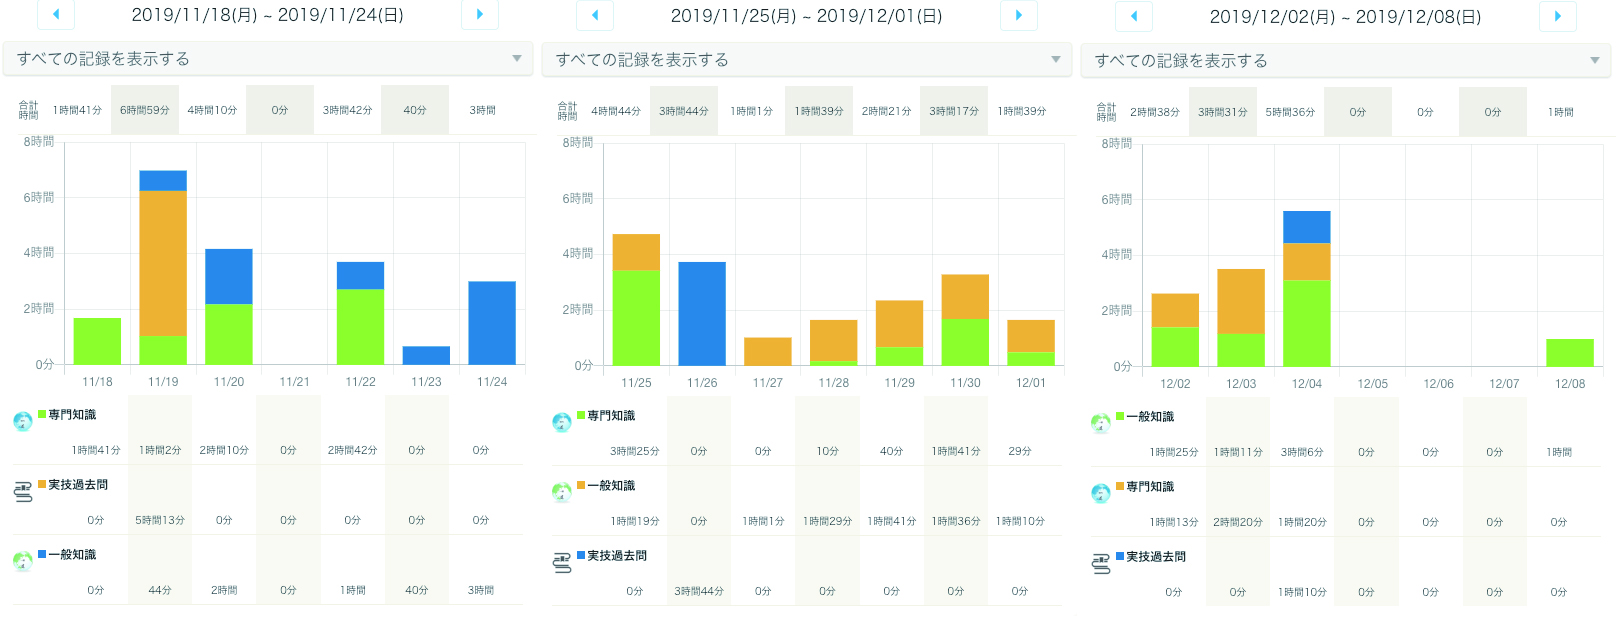Click the 6時間59分 daily total
Viewport: 1616px width, 617px height.
click(x=145, y=110)
